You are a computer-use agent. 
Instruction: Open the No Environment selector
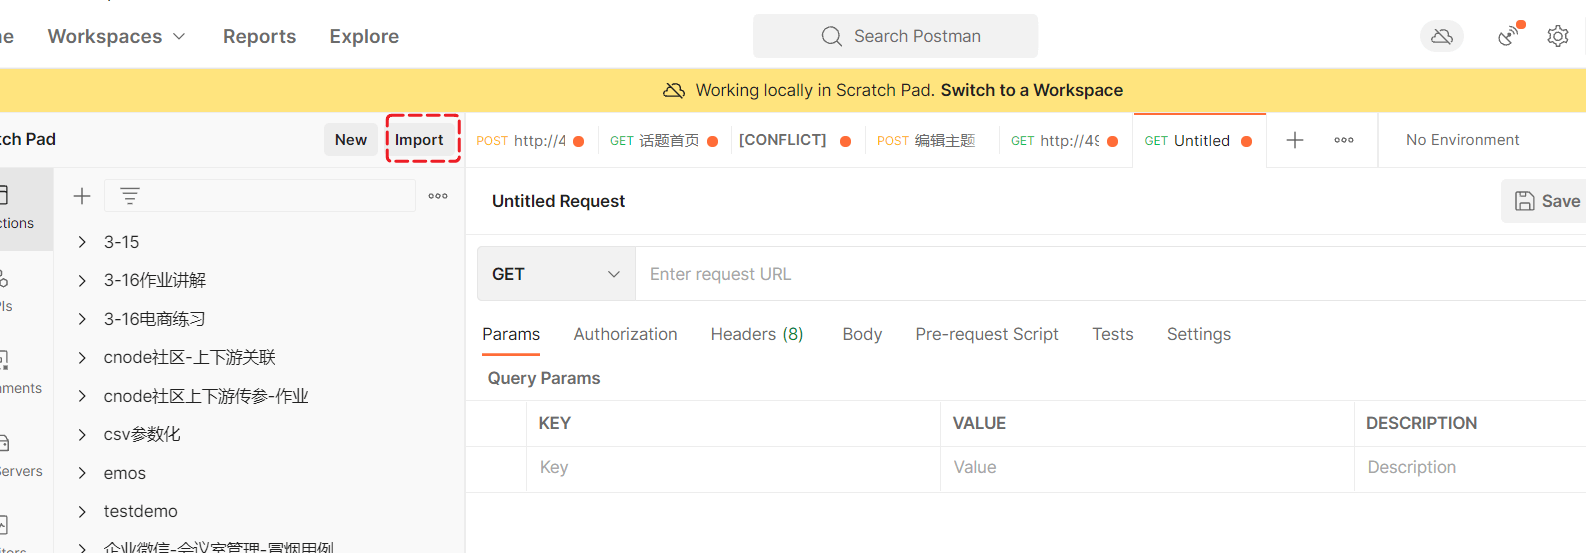point(1462,140)
